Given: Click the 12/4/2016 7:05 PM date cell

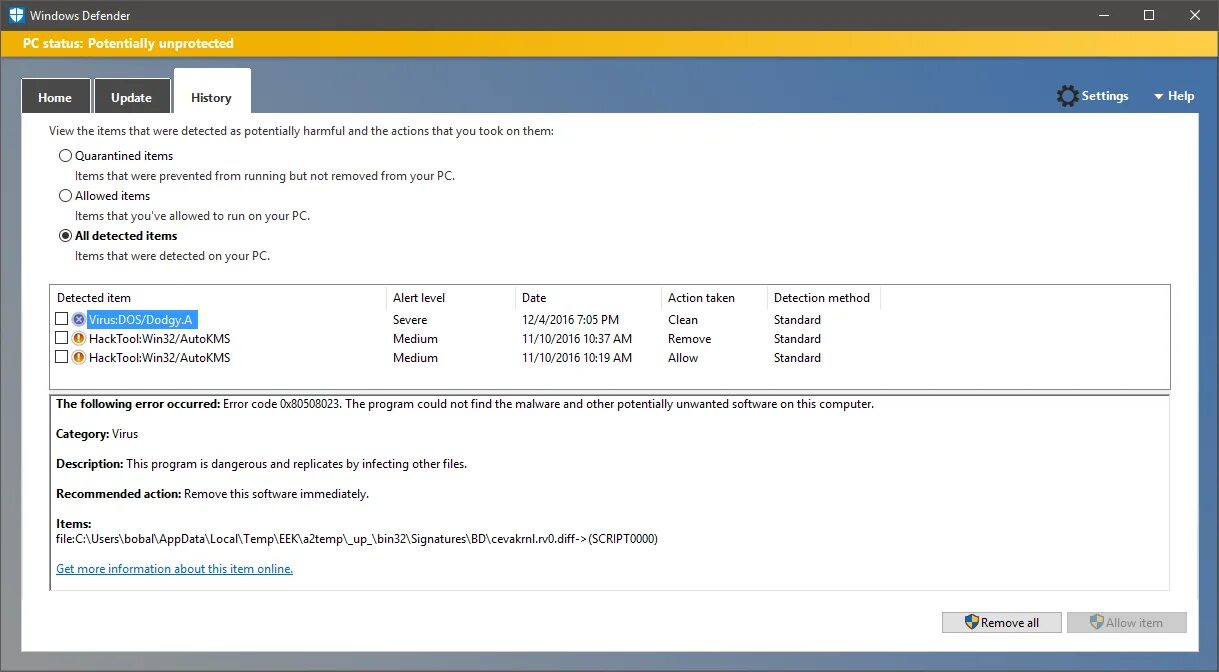Looking at the screenshot, I should click(x=570, y=320).
